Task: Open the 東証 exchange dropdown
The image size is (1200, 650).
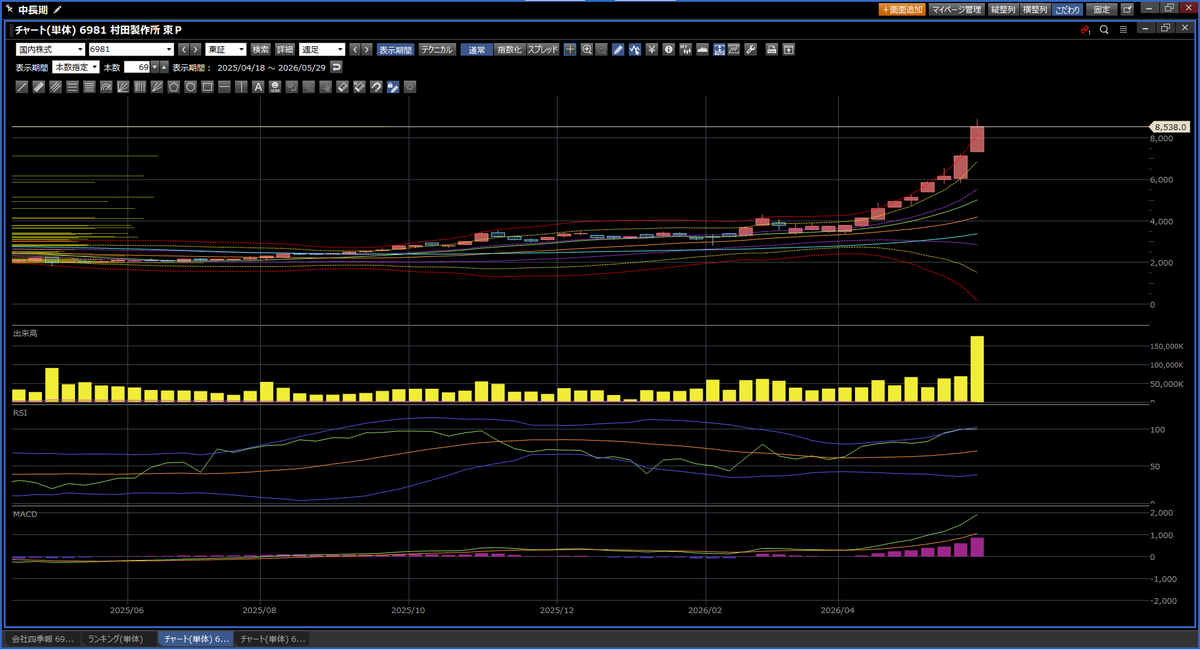Action: click(226, 49)
